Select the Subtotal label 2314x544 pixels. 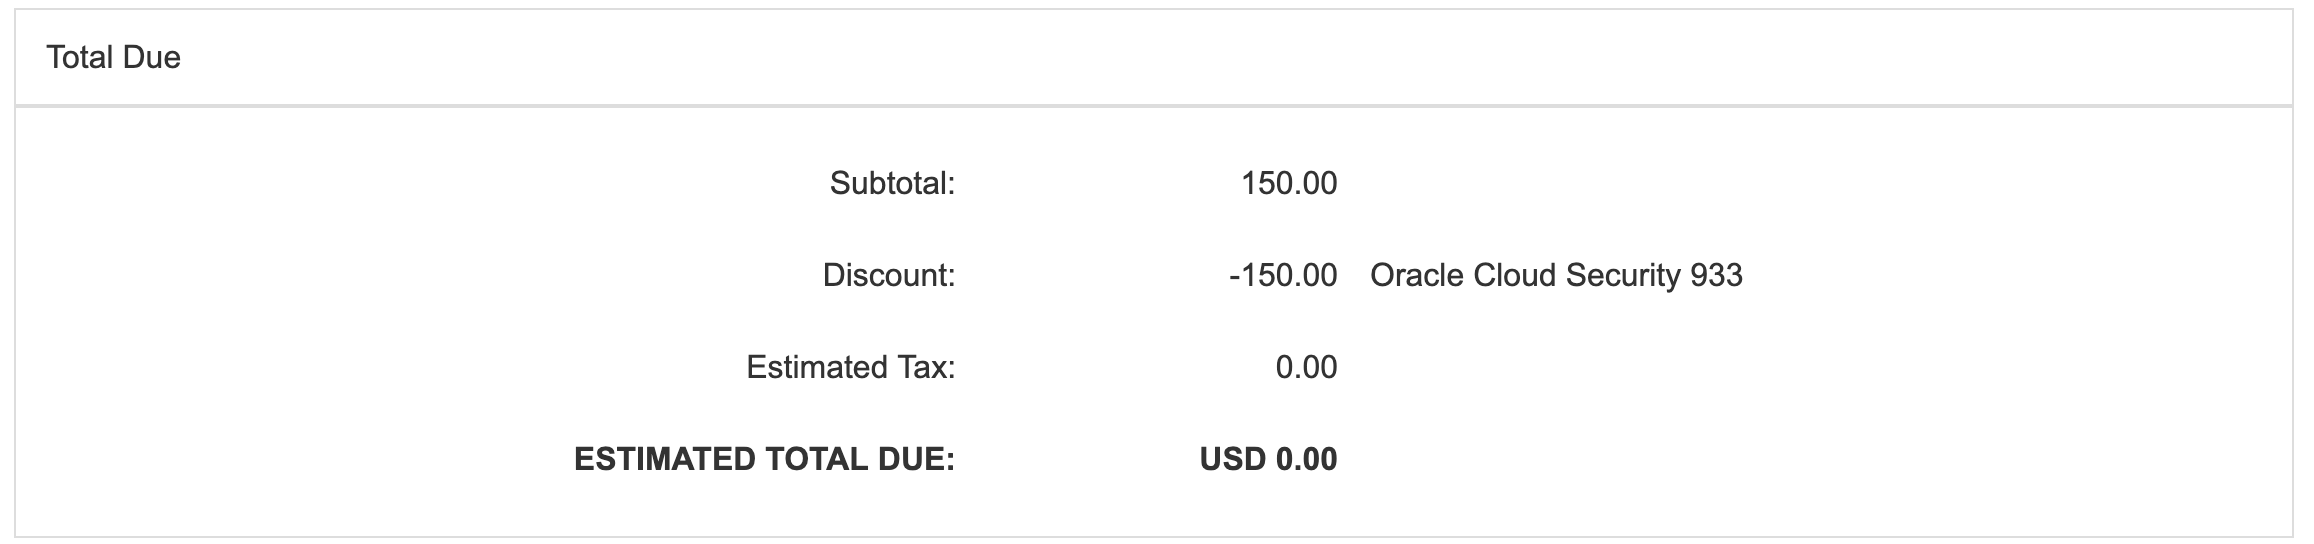893,183
